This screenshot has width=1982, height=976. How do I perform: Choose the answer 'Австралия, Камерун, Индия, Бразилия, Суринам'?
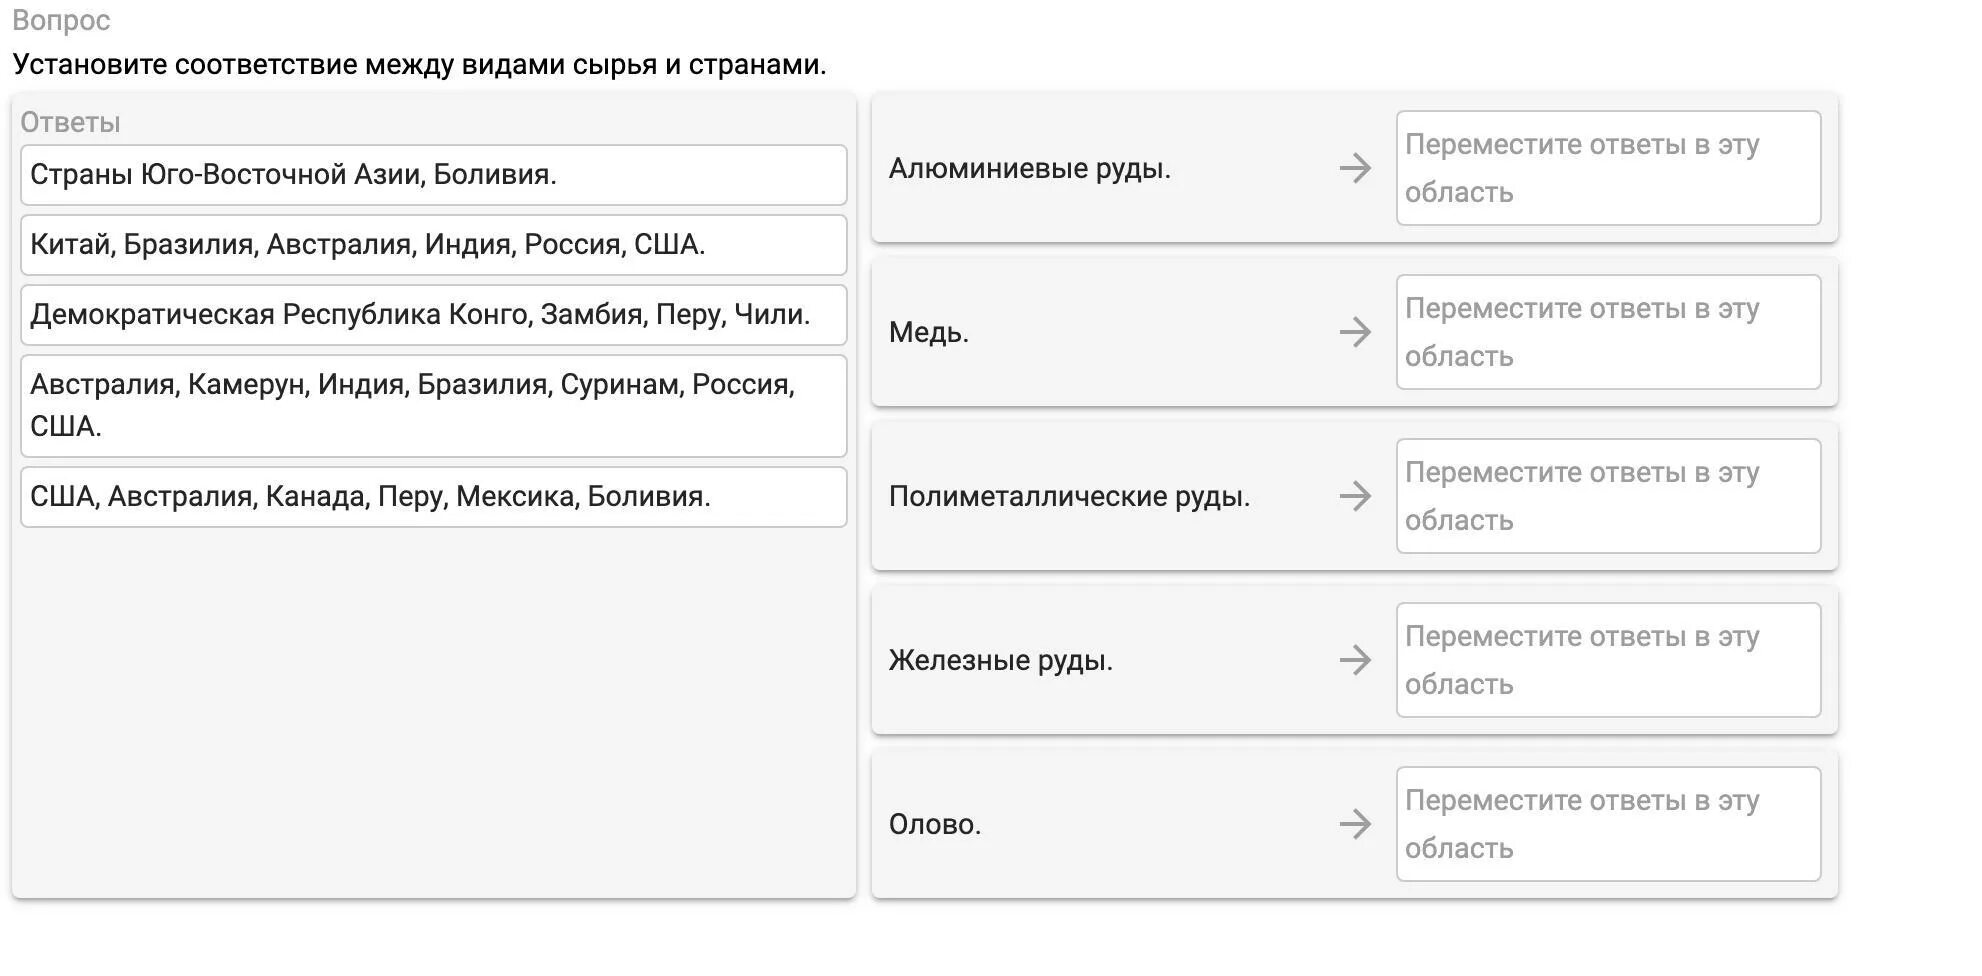coord(433,405)
